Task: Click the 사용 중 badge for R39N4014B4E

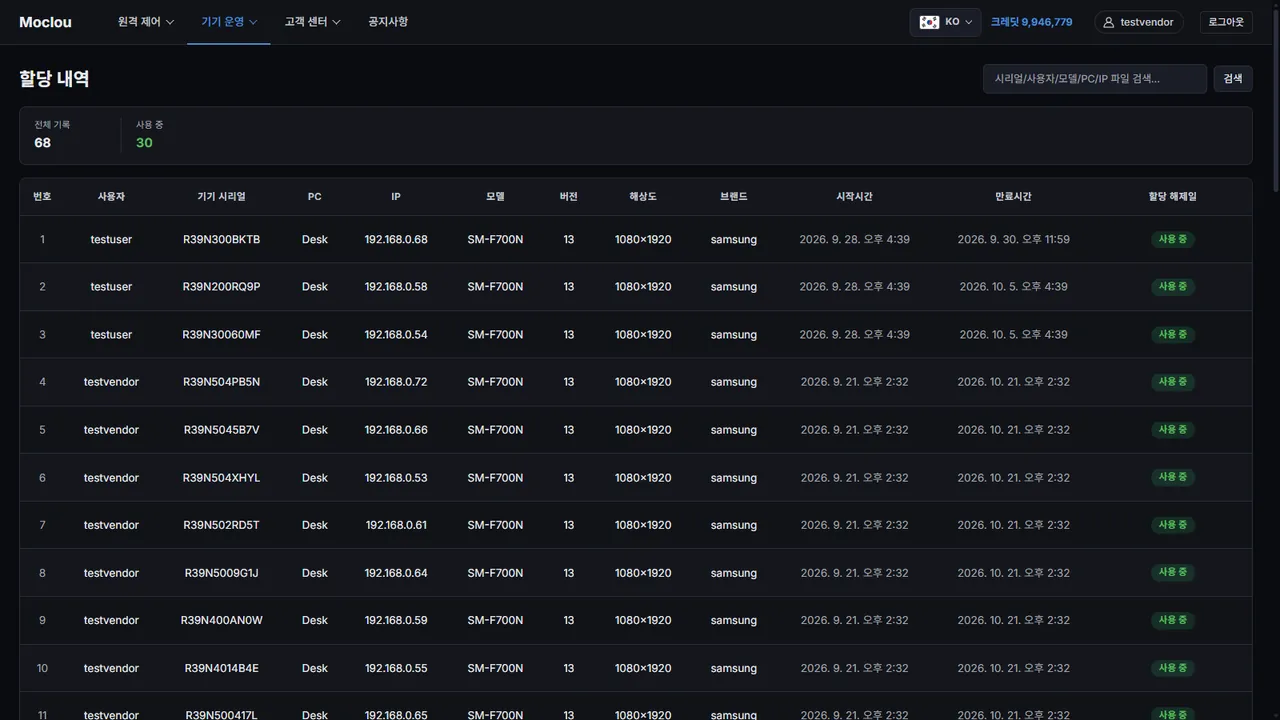Action: 1173,668
